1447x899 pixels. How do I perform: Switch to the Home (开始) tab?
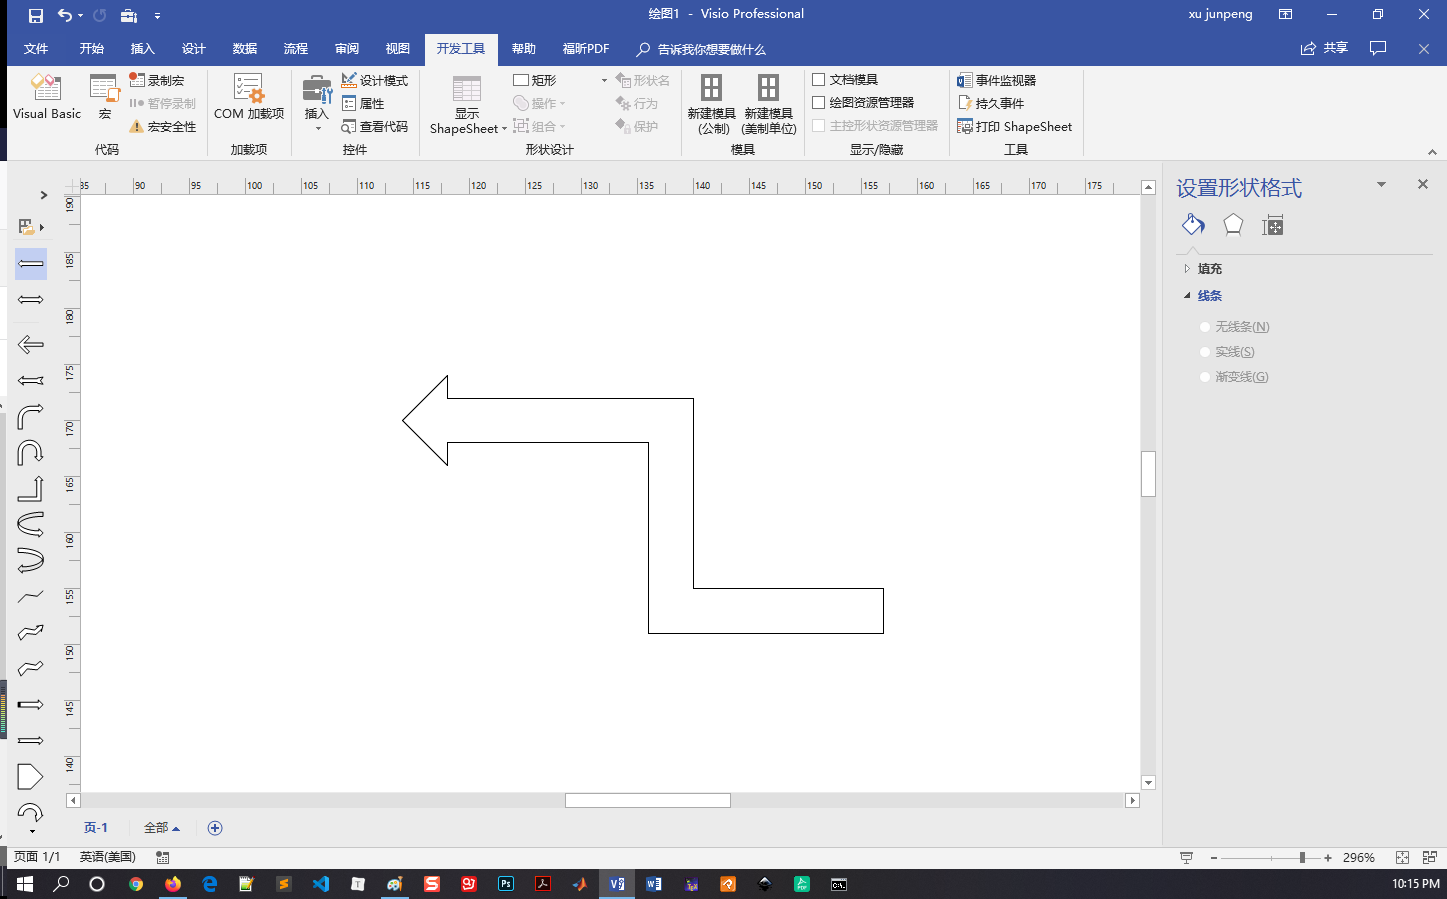coord(92,49)
